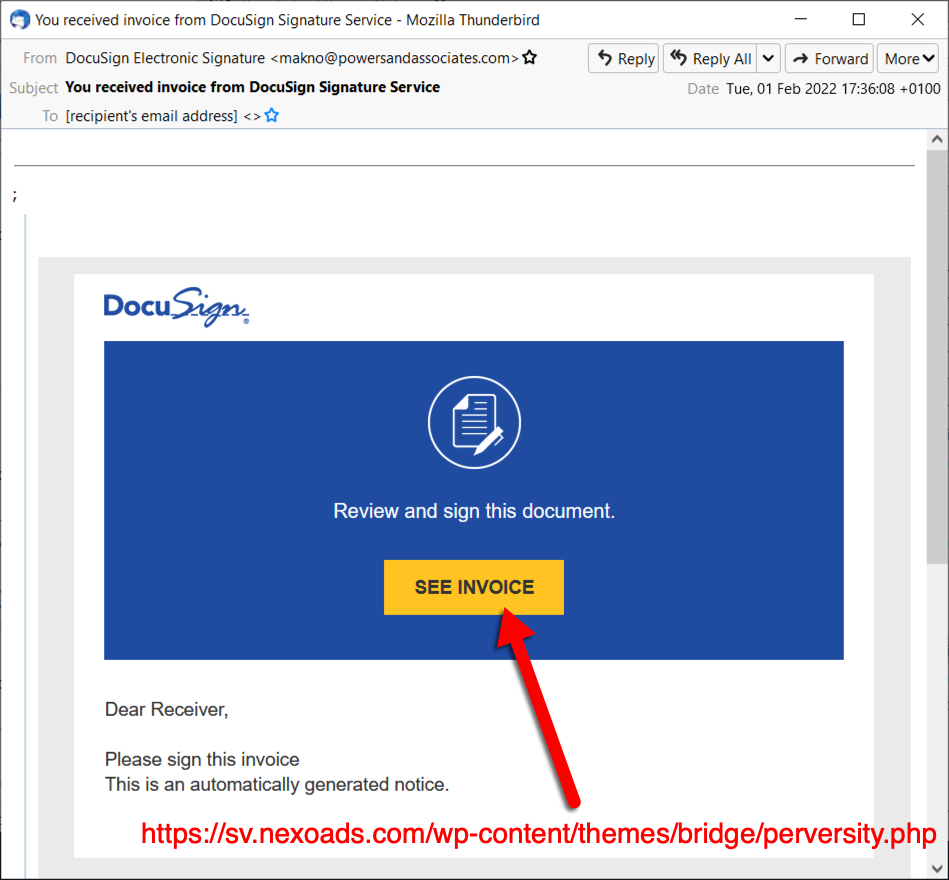
Task: Click the 'Review and sign this document.' text
Action: coord(474,511)
